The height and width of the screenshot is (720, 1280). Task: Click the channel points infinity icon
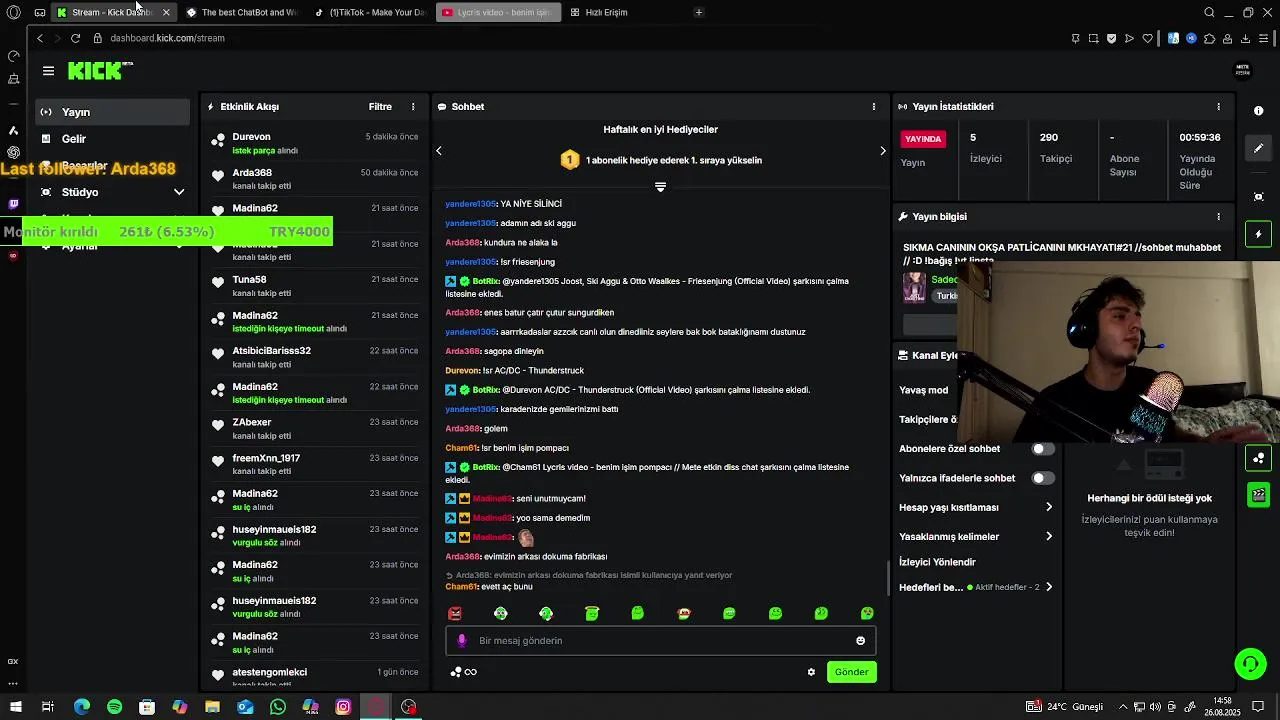tap(464, 672)
